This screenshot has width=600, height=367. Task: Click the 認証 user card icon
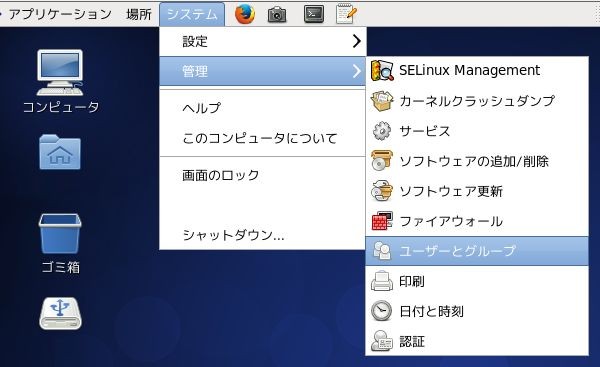point(382,341)
